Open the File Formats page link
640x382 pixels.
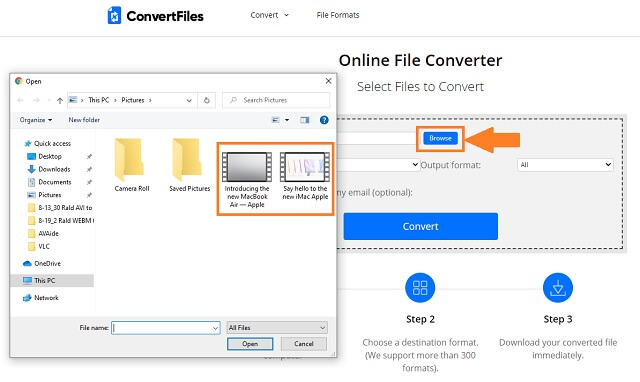(x=338, y=15)
